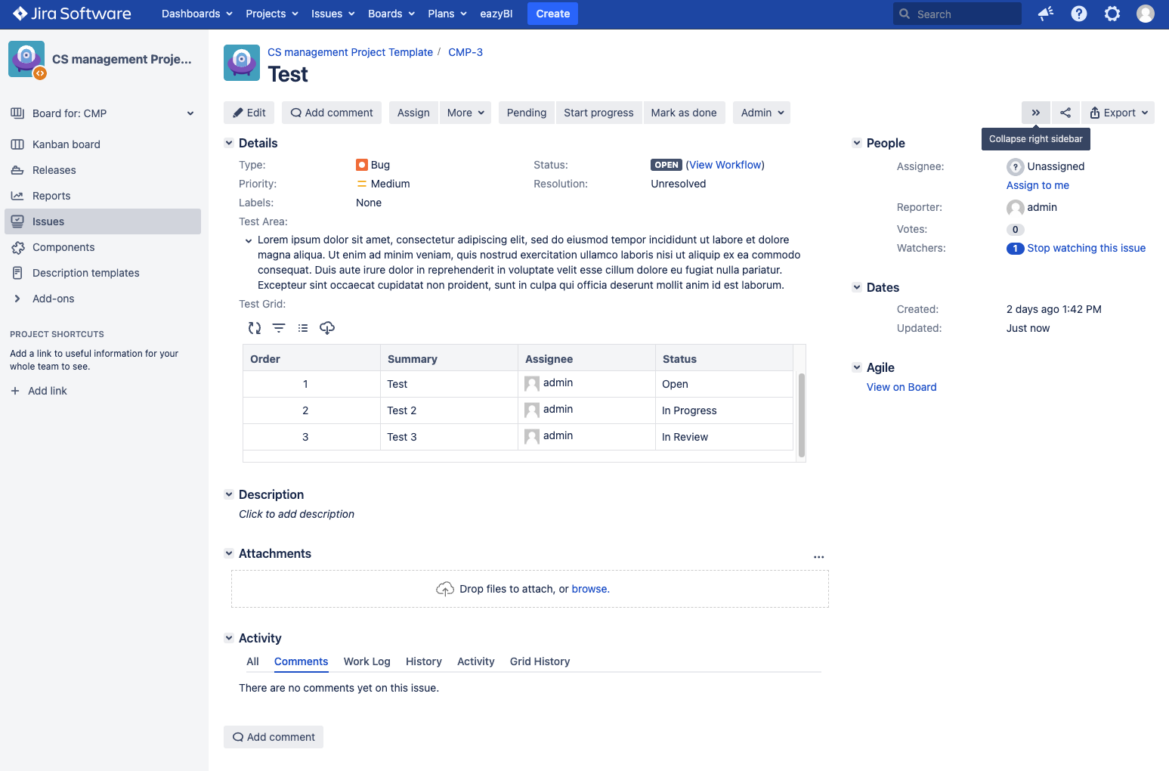
Task: Open the Jira settings gear
Action: 1112,13
